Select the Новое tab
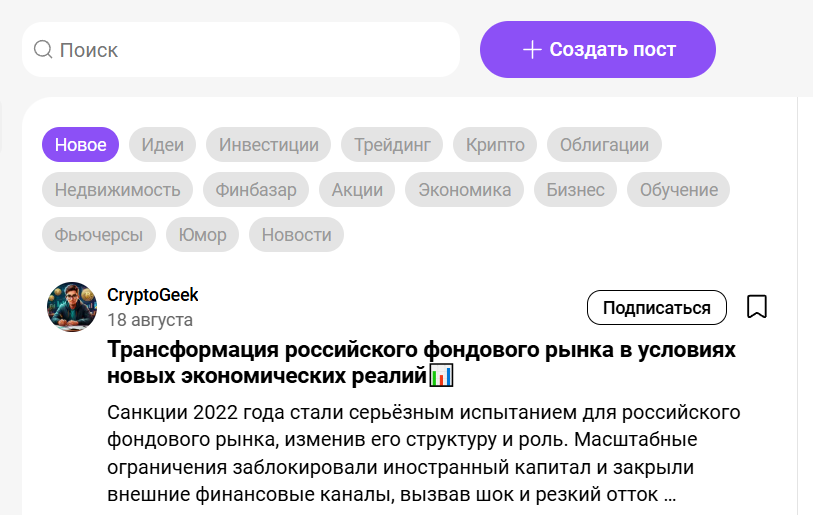The height and width of the screenshot is (515, 813). [80, 144]
